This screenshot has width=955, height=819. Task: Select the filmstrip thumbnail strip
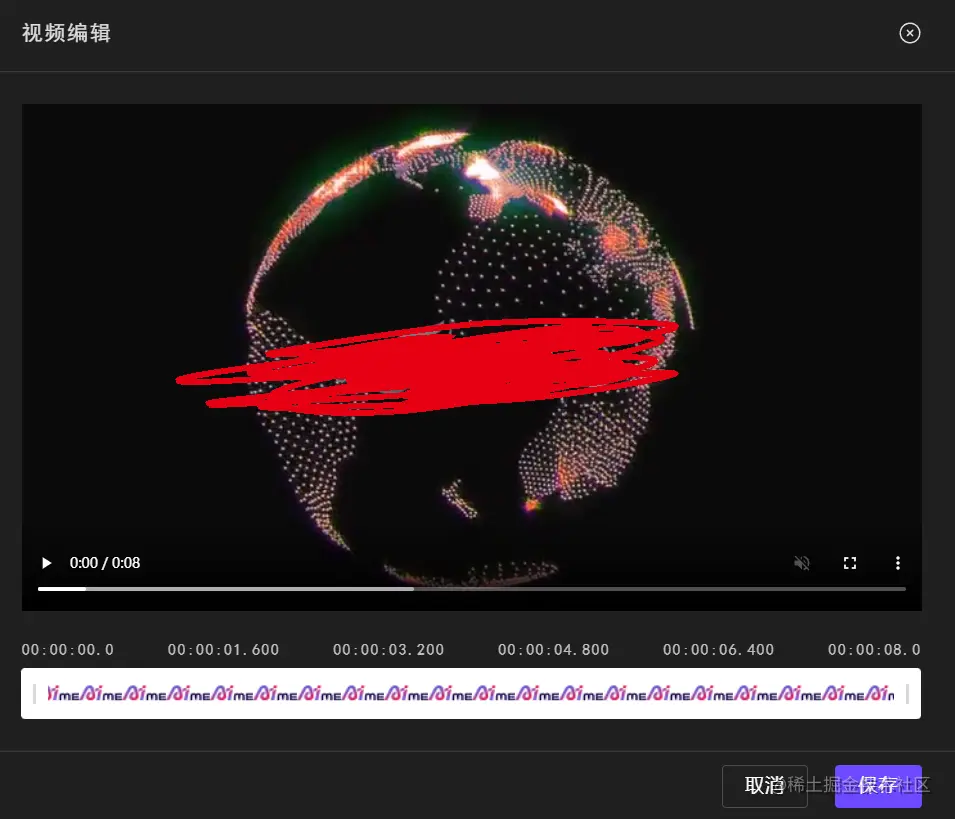[x=472, y=693]
